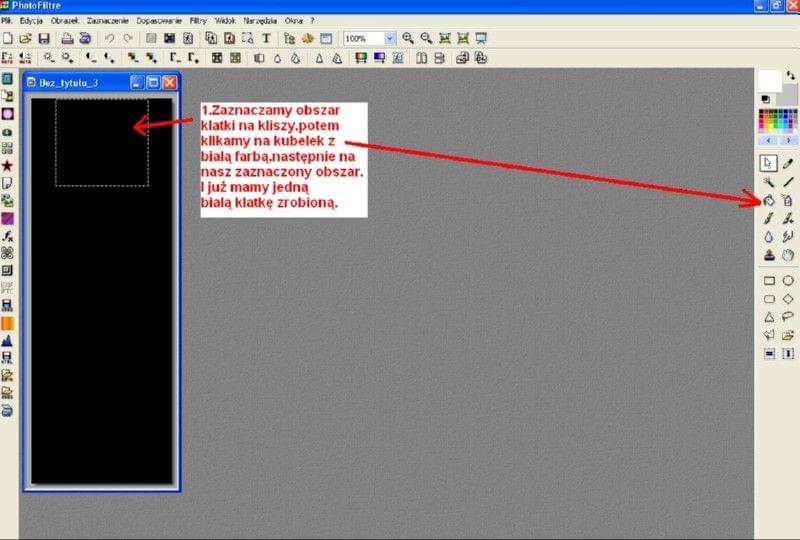Click the Scanner import icon

click(85, 38)
